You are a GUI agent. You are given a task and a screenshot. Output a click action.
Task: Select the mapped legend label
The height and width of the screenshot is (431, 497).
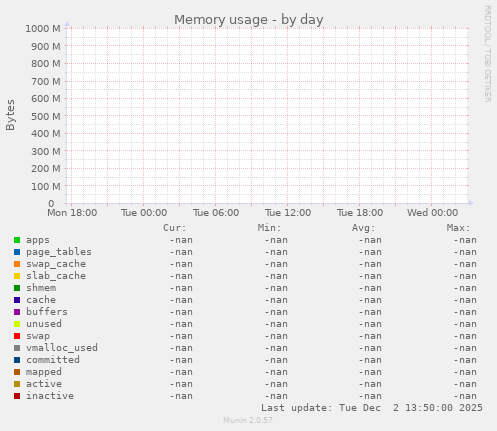pyautogui.click(x=44, y=372)
